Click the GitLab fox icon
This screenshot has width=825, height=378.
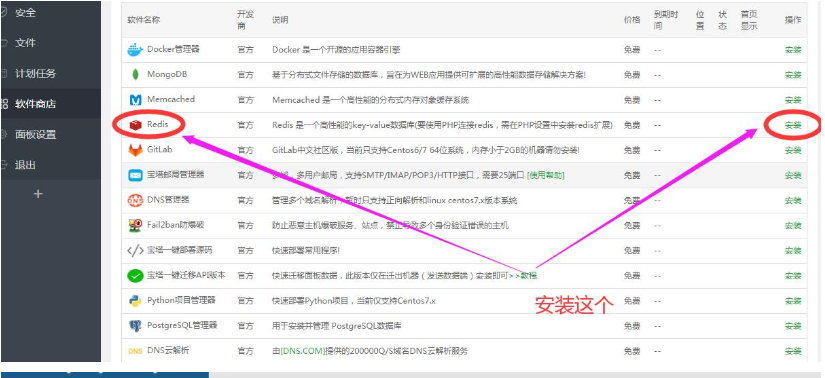click(135, 150)
